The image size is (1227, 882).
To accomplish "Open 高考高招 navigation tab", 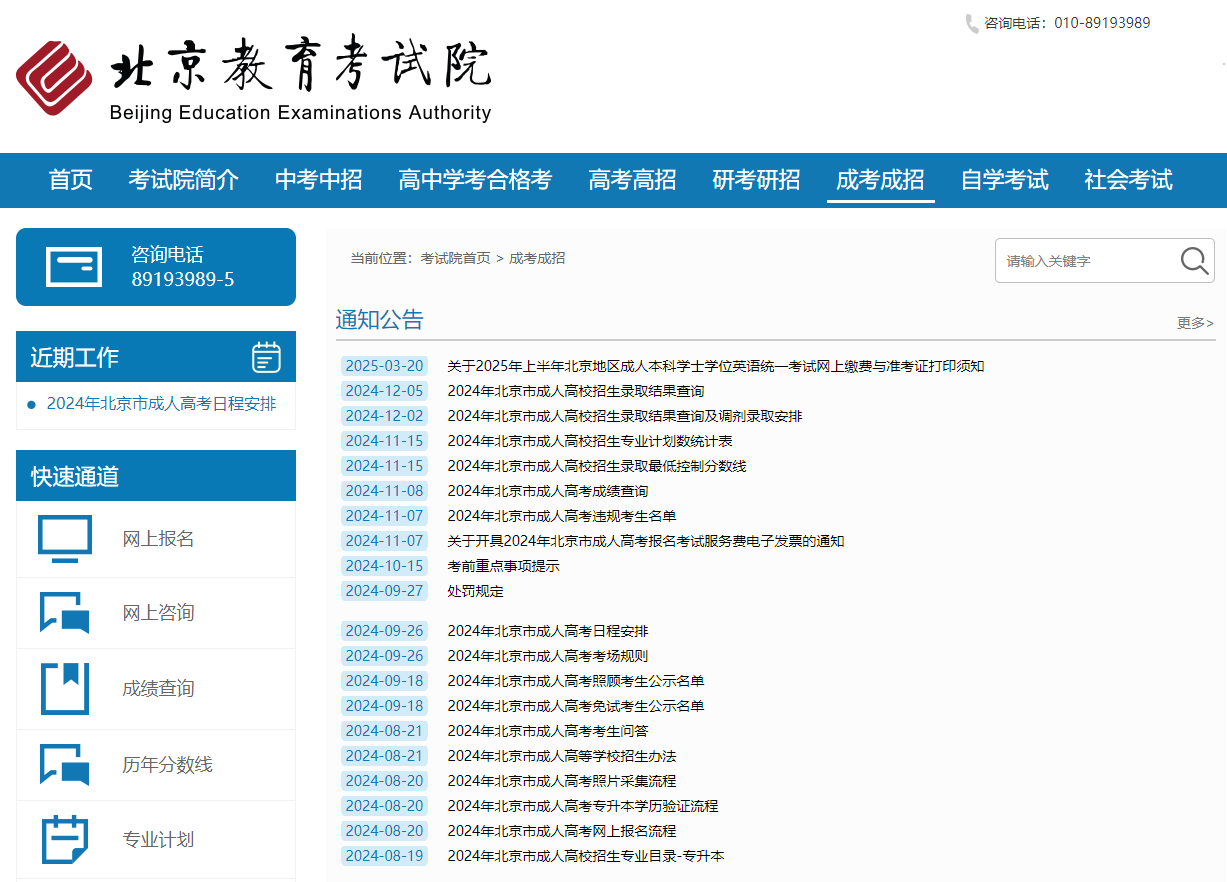I will pyautogui.click(x=632, y=180).
